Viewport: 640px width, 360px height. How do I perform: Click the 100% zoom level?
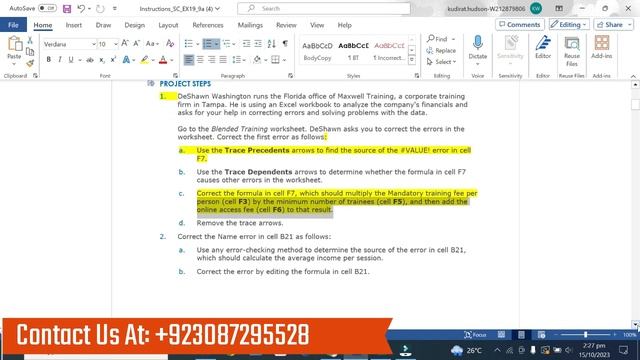click(x=629, y=335)
